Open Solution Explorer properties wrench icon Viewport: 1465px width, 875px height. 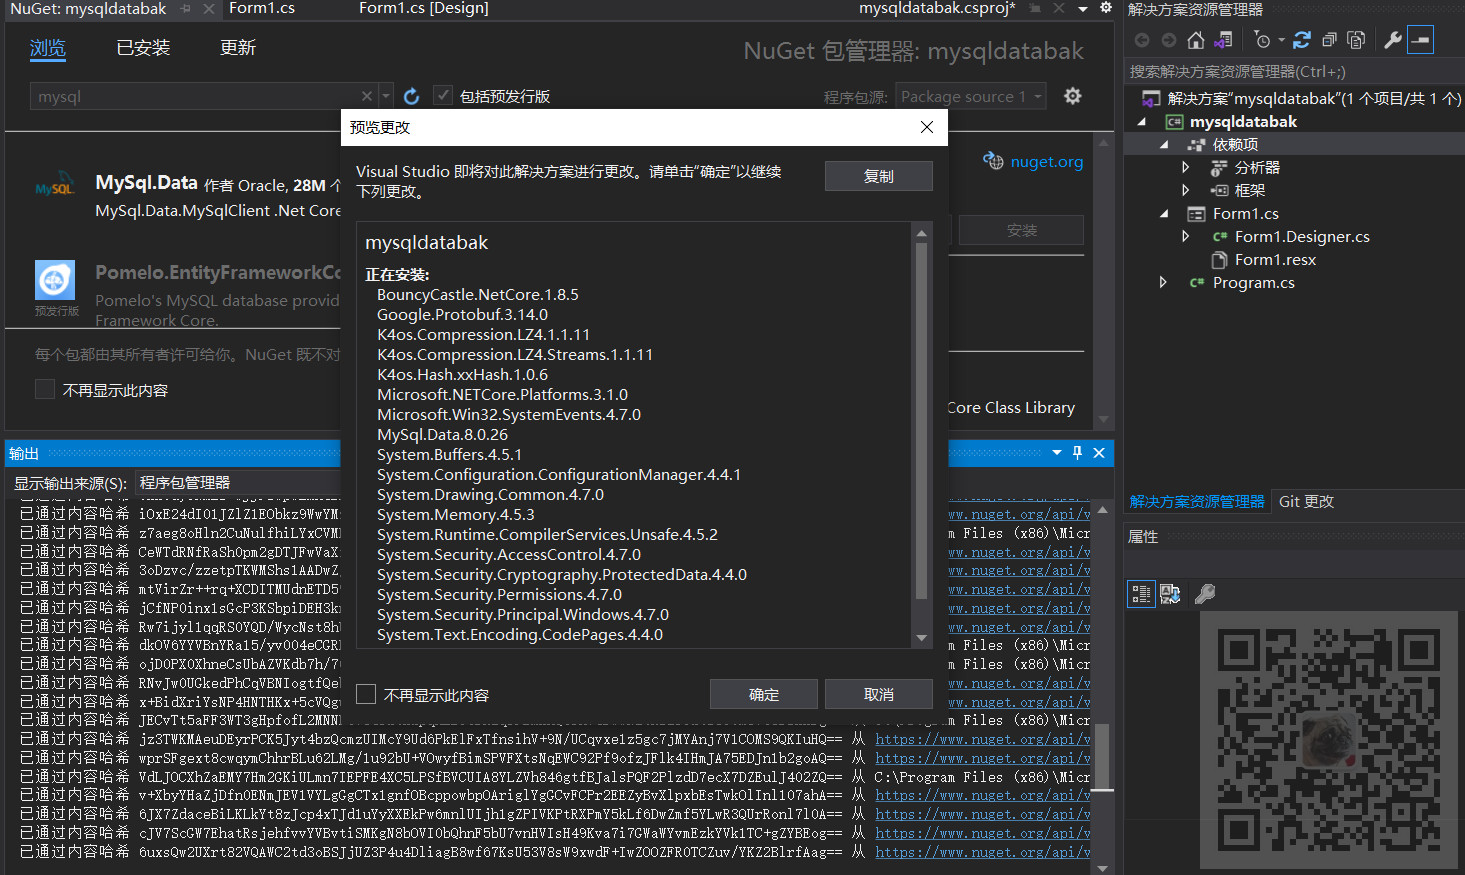pyautogui.click(x=1392, y=40)
